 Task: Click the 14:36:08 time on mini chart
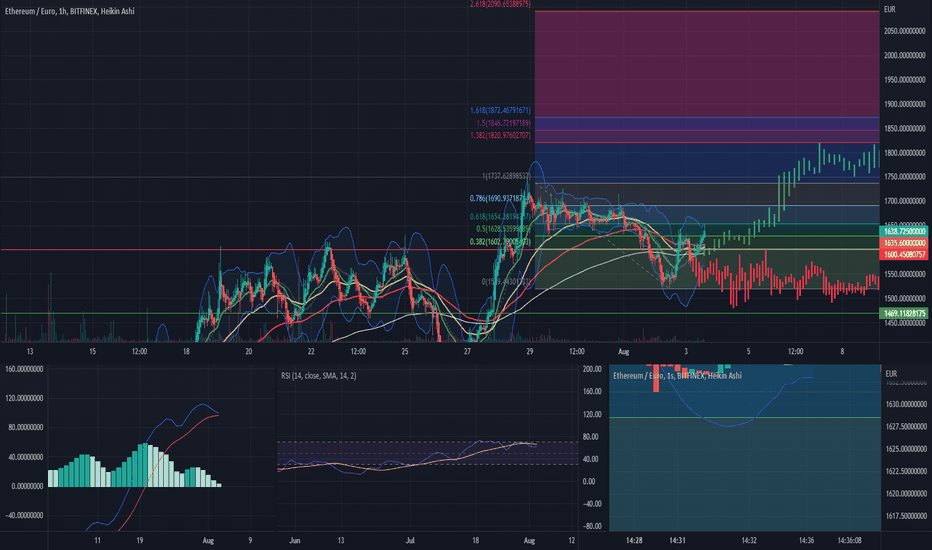(849, 540)
